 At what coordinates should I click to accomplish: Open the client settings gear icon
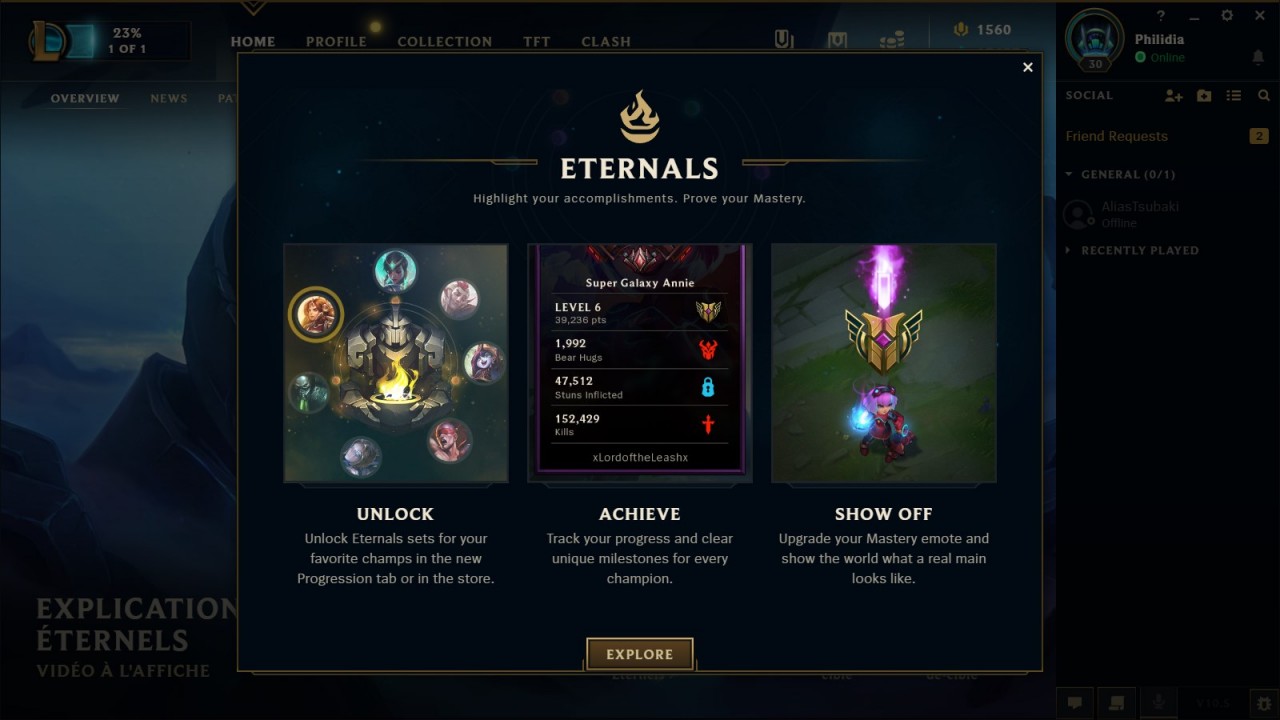tap(1227, 16)
